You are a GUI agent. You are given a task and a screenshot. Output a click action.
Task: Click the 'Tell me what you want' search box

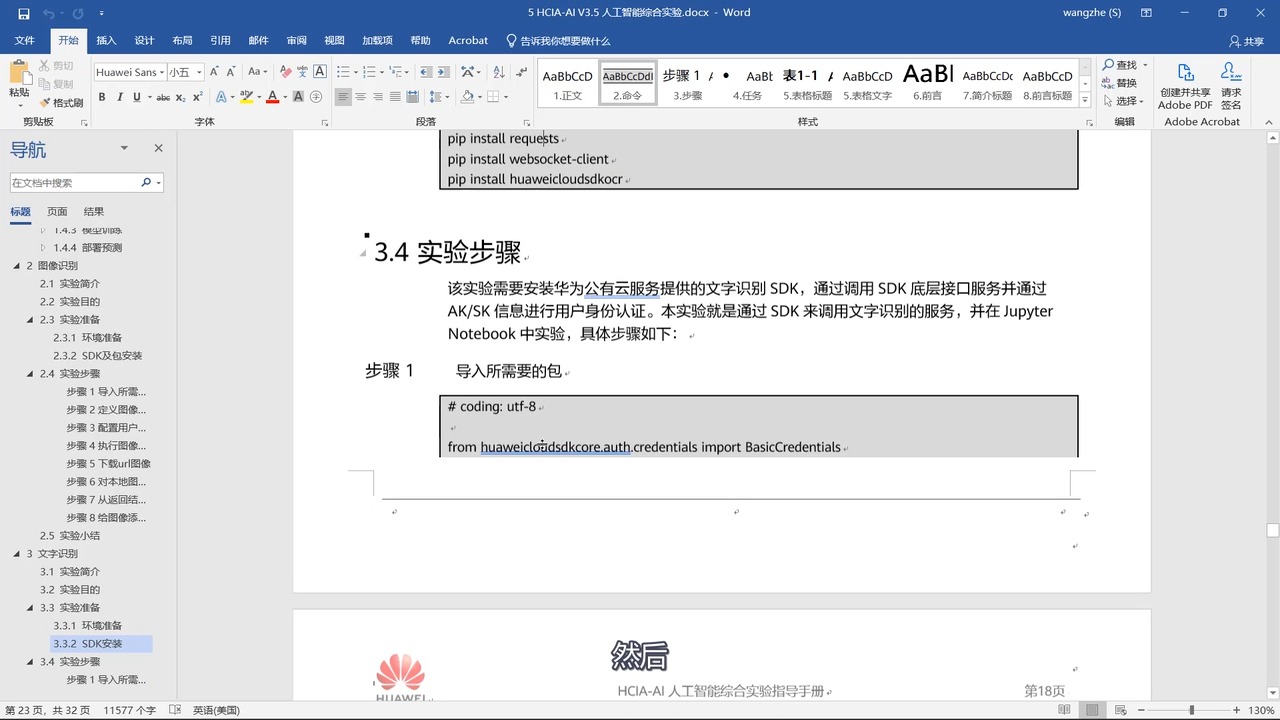pyautogui.click(x=557, y=41)
